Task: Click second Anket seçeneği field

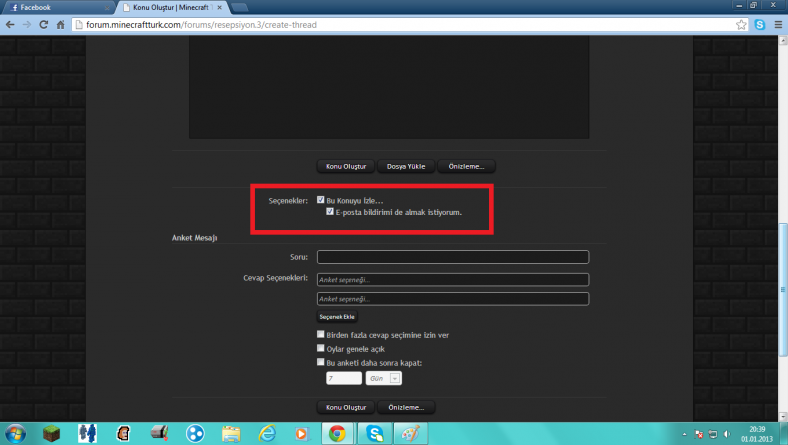Action: click(453, 299)
